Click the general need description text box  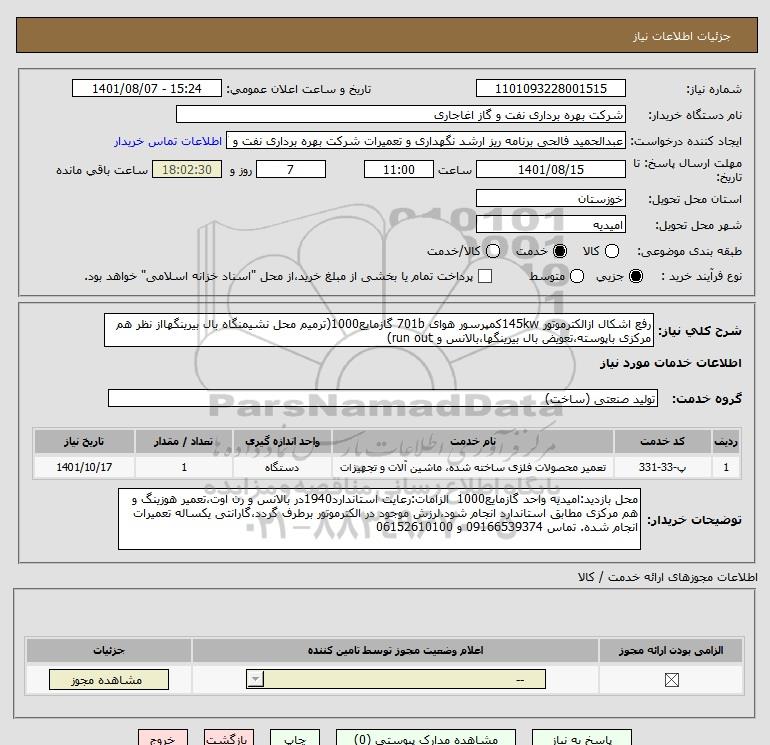(379, 331)
